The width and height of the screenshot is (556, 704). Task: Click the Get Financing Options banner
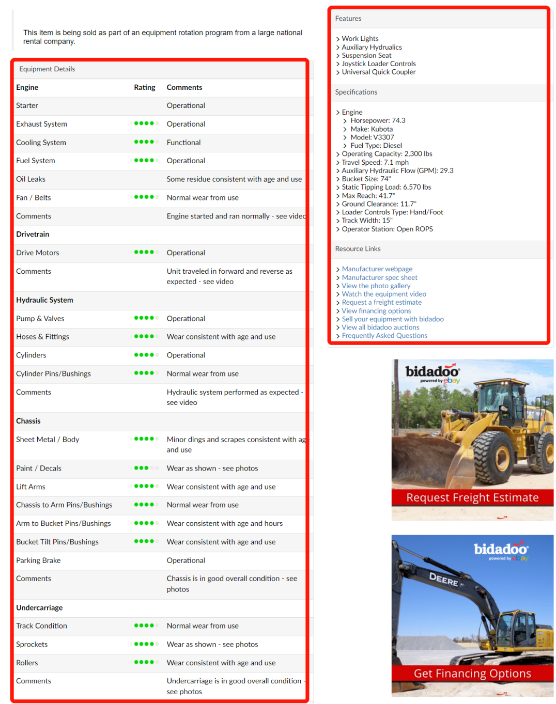coord(472,673)
